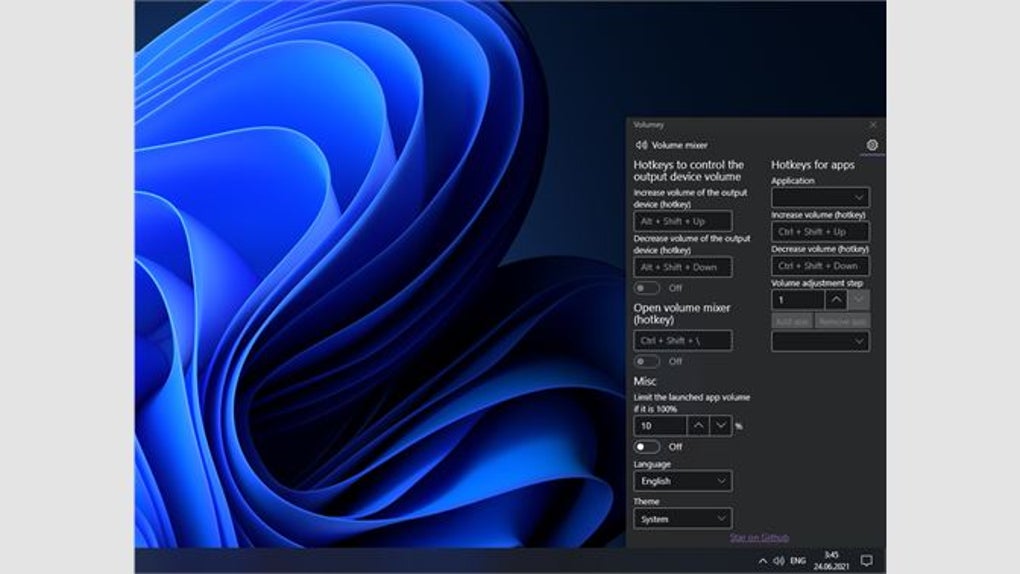1020x574 pixels.
Task: Click the Ctrl + Shift + Up hotkey field
Action: pos(820,232)
